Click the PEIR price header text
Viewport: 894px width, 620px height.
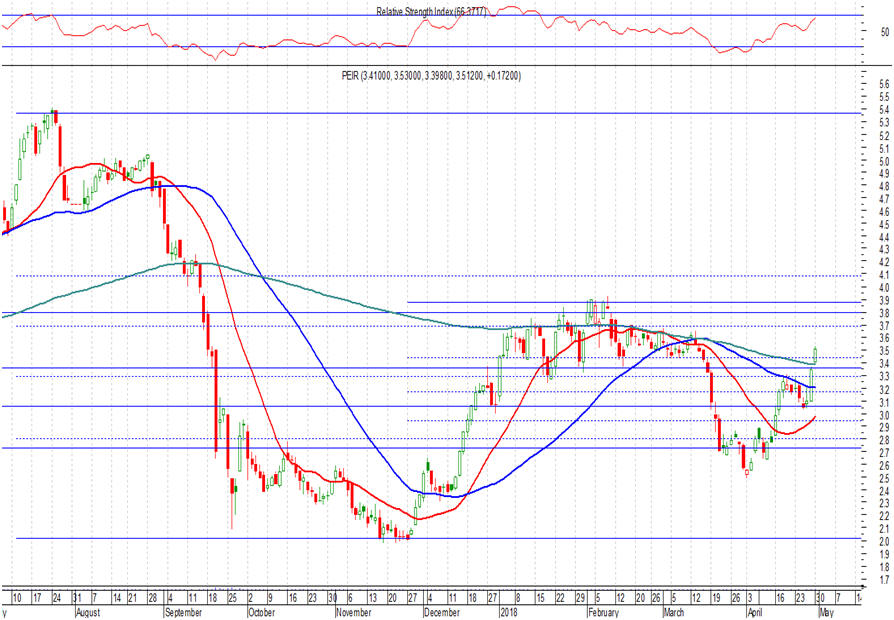click(430, 75)
